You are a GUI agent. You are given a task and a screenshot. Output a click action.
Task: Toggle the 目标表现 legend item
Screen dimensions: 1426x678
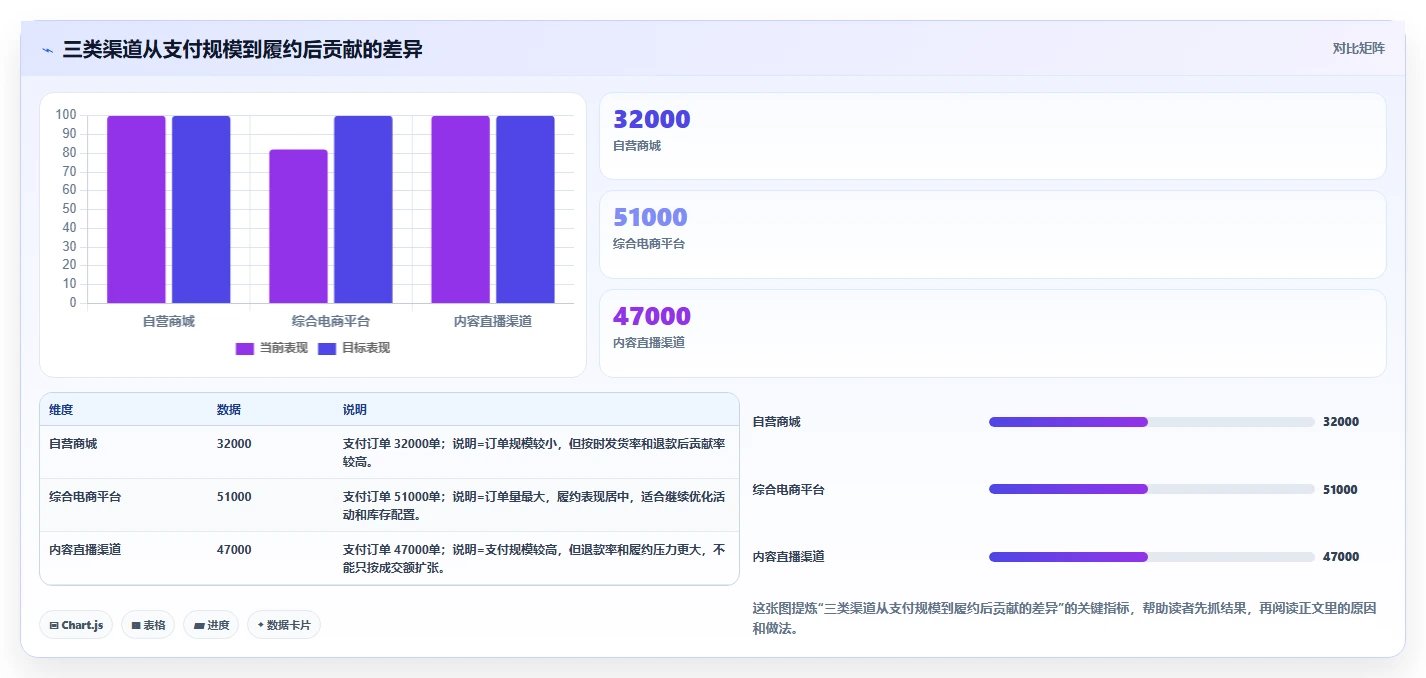[x=354, y=348]
